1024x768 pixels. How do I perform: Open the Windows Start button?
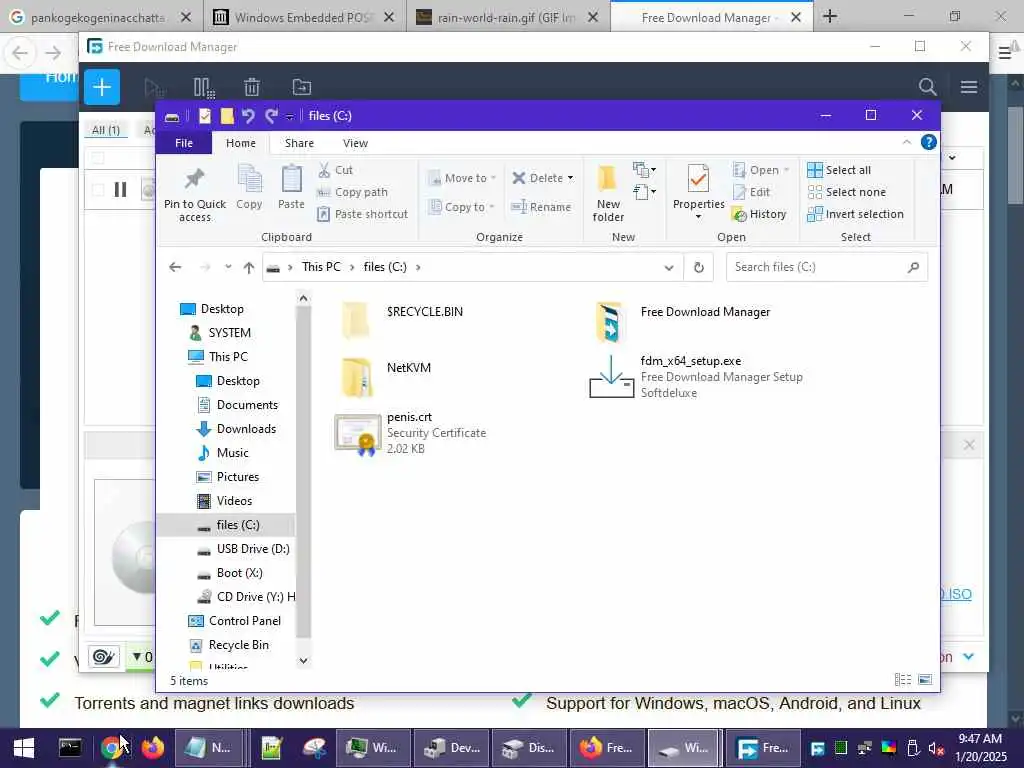tap(24, 748)
